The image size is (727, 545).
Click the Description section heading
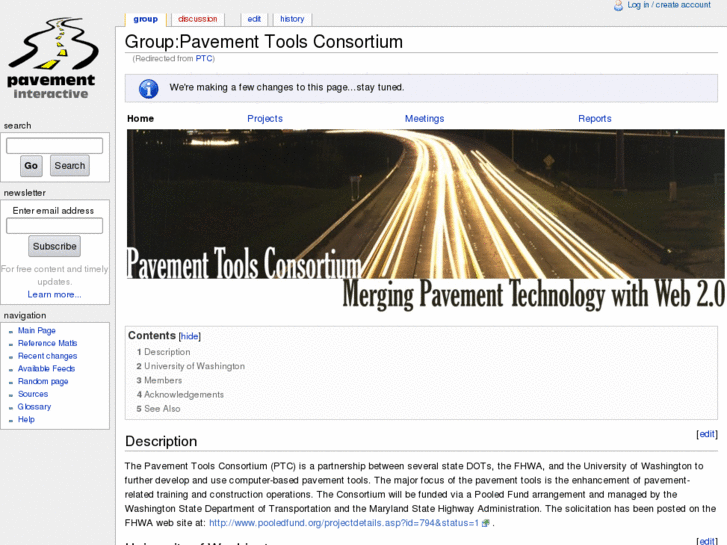click(161, 441)
